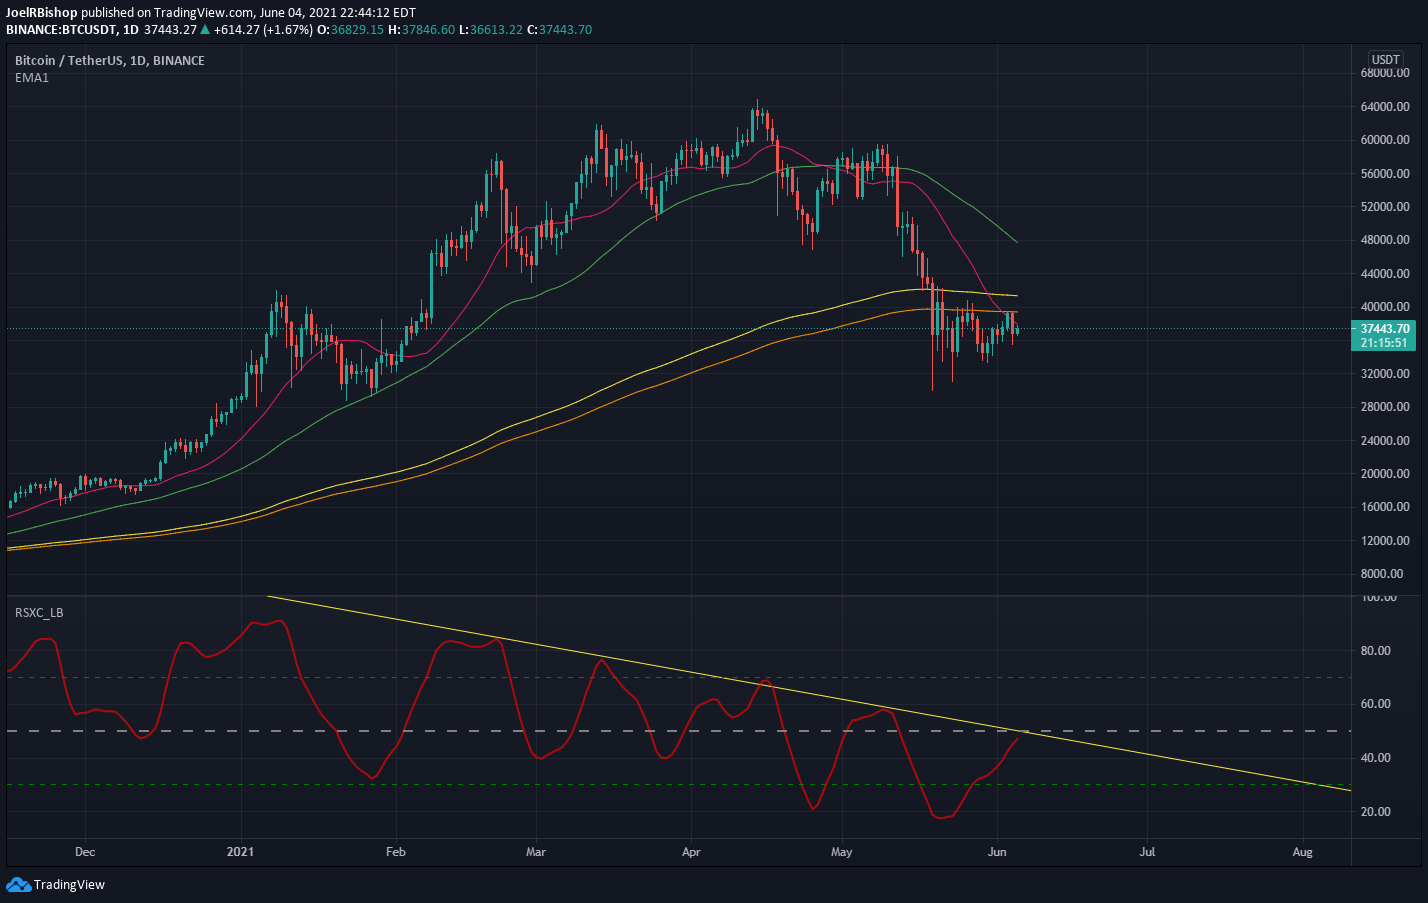Click the low value L:36613.22

(x=491, y=30)
